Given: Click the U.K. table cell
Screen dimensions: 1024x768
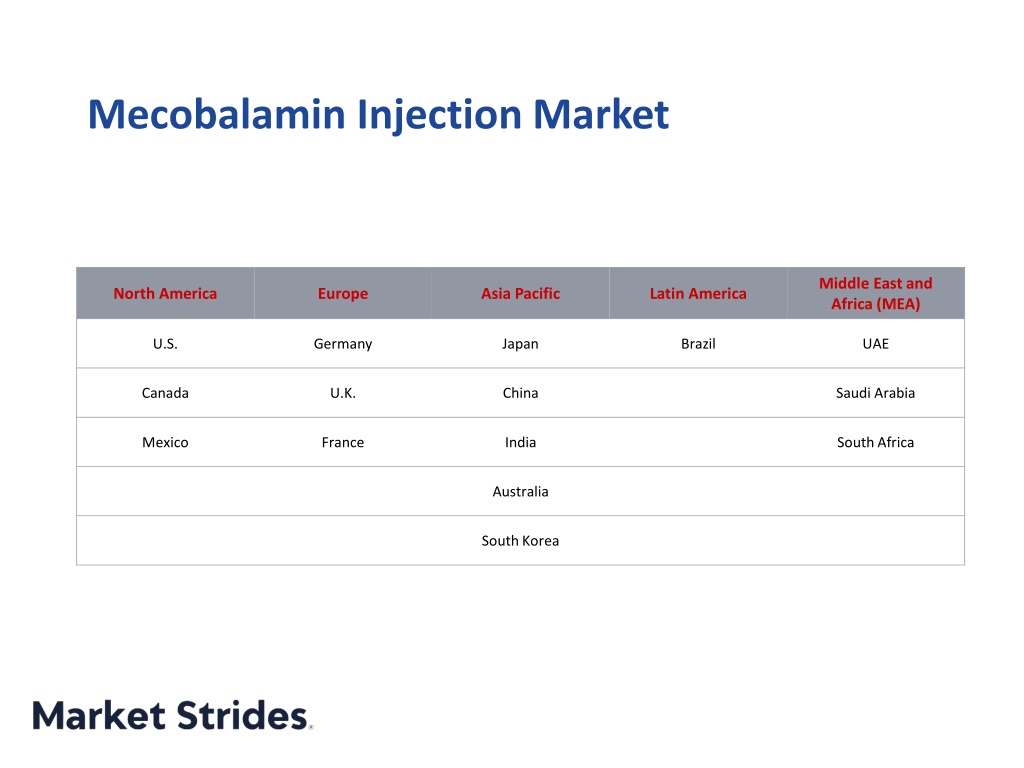Looking at the screenshot, I should point(343,393).
